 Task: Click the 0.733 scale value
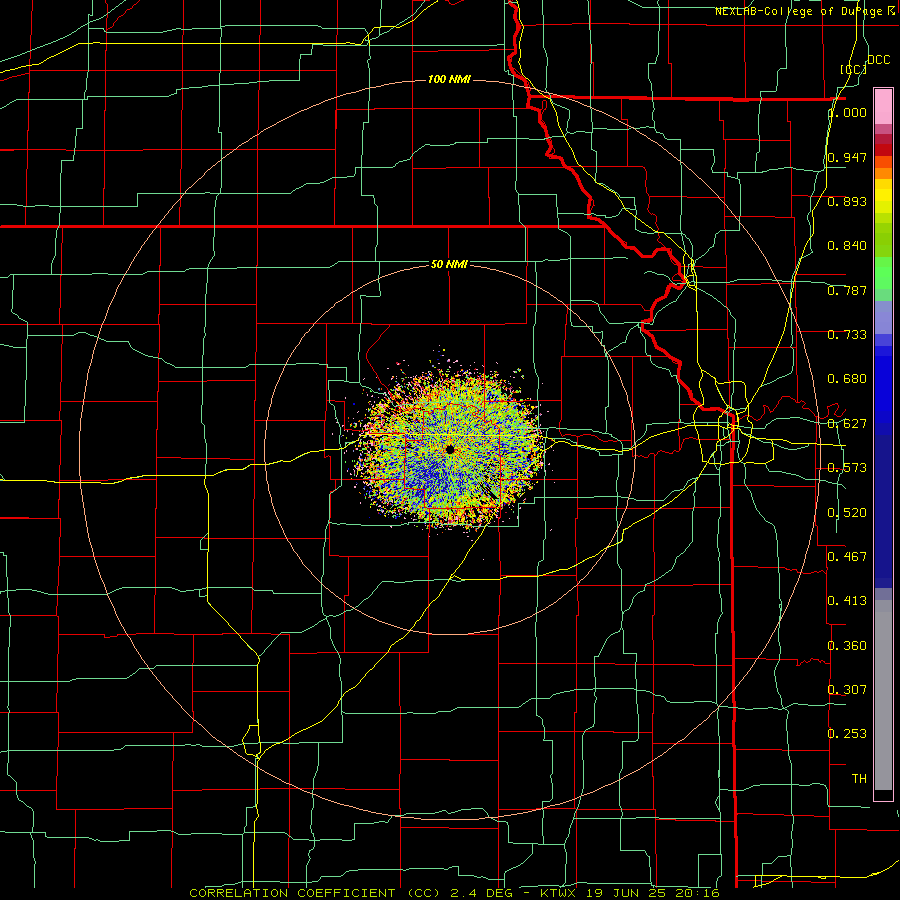coord(847,335)
